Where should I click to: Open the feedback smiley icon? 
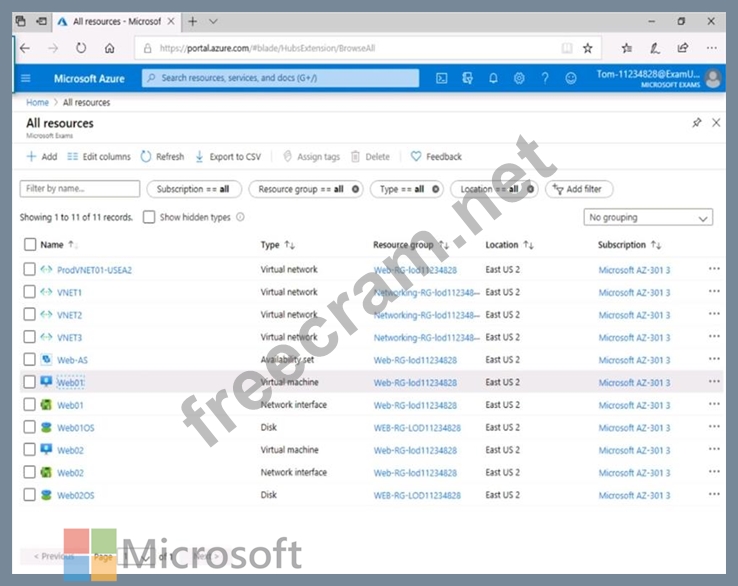570,78
